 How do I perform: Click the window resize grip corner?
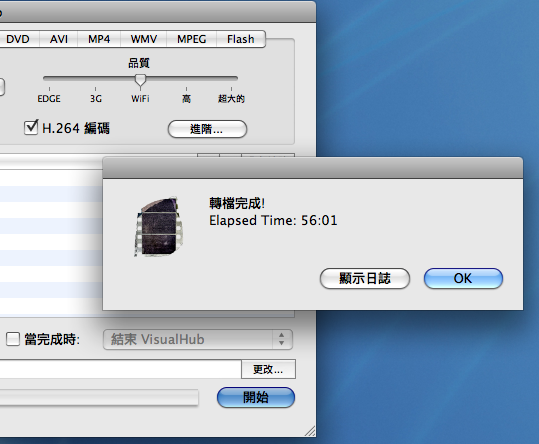click(x=310, y=431)
